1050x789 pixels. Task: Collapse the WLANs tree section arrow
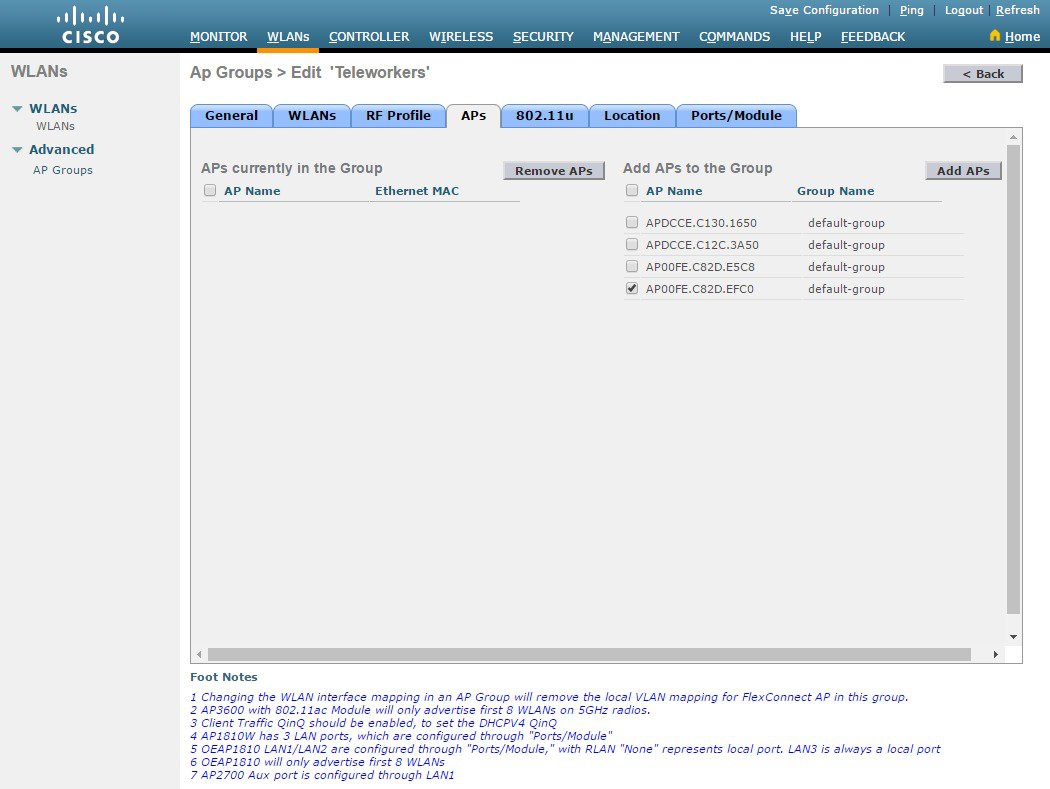click(x=17, y=109)
